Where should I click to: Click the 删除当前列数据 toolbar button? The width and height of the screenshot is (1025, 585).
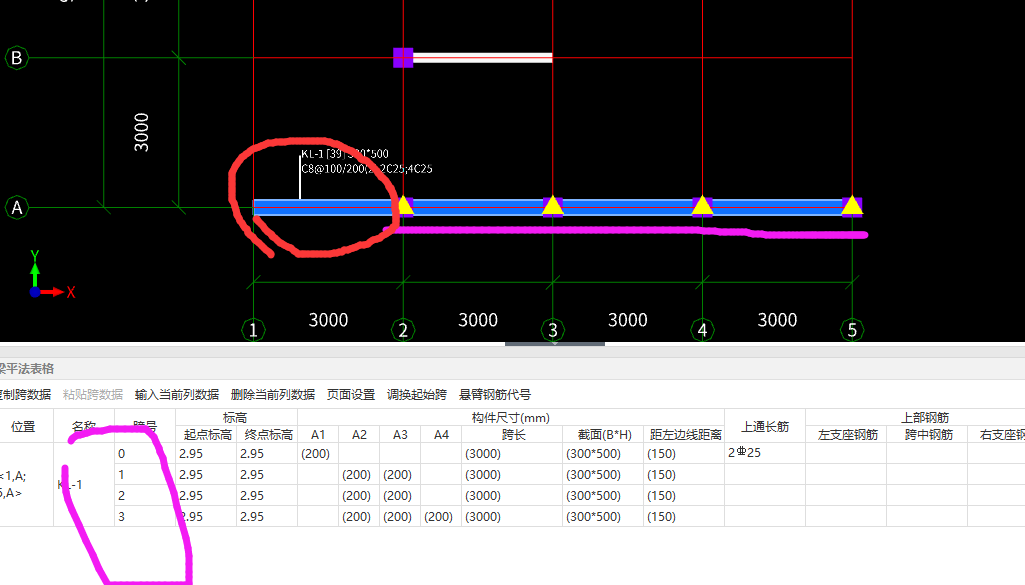273,395
